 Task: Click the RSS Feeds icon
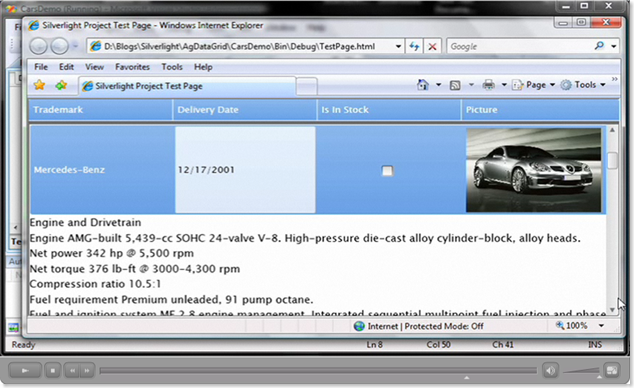point(455,85)
